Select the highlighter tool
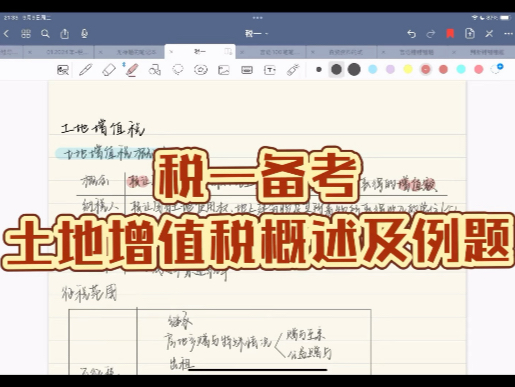This screenshot has height=387, width=515. (x=132, y=70)
